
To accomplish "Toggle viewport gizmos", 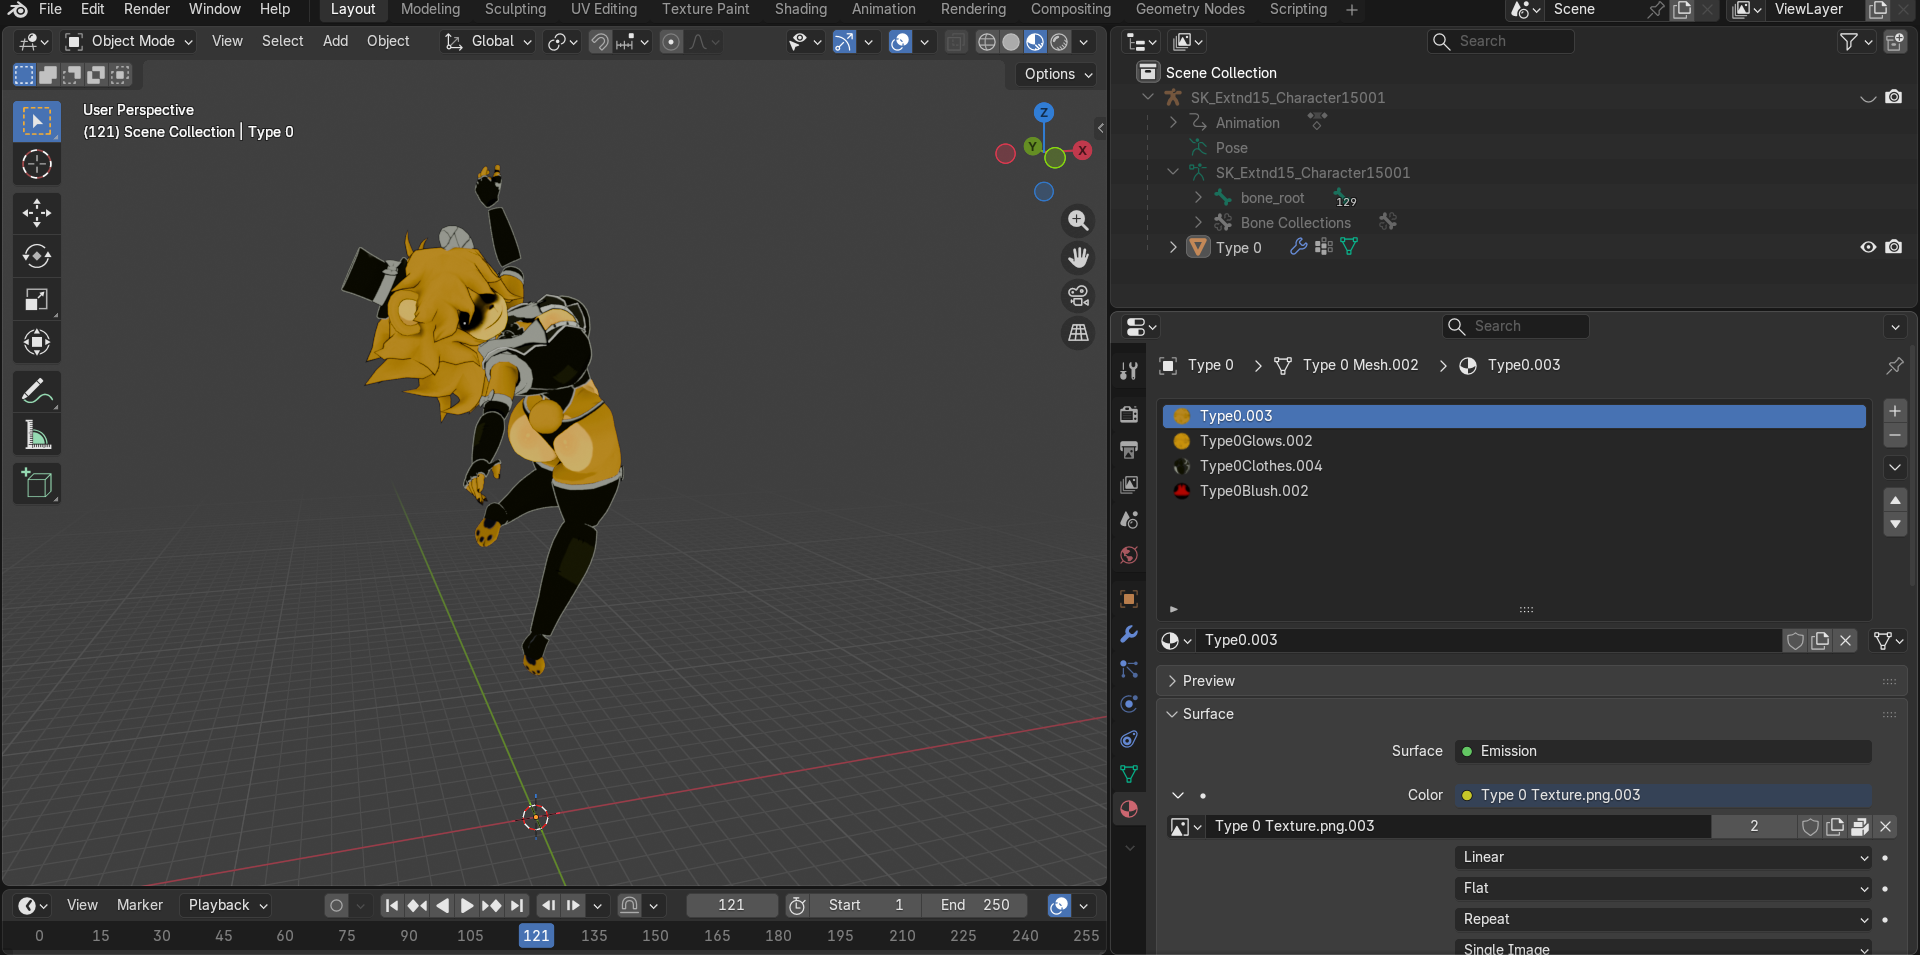I will (844, 42).
